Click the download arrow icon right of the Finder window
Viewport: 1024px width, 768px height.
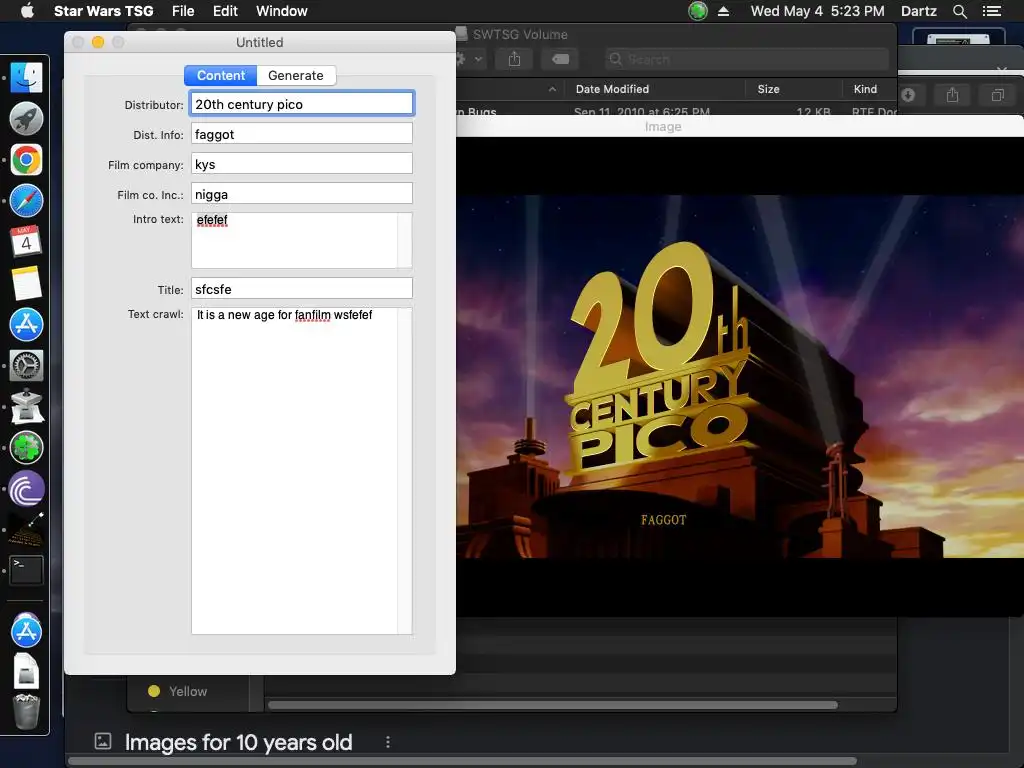coord(908,95)
